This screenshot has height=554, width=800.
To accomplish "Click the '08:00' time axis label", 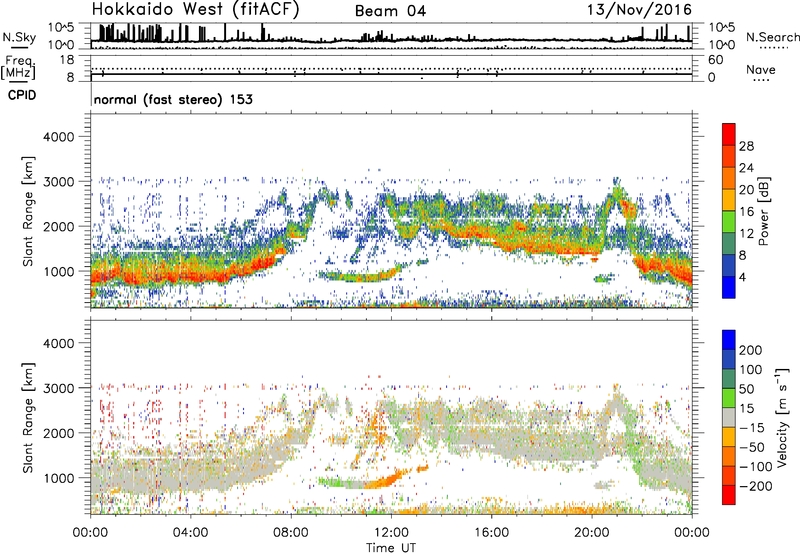I will pyautogui.click(x=291, y=533).
